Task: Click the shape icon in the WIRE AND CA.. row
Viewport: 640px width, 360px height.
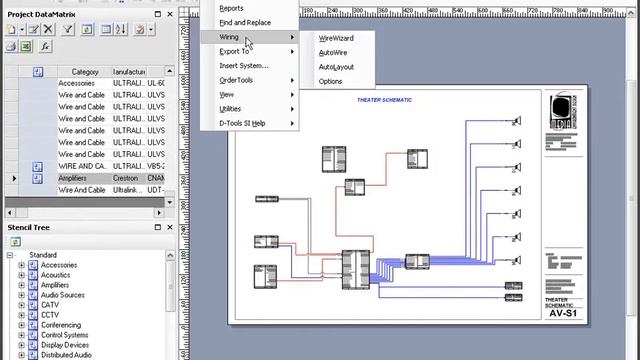Action: [x=37, y=167]
